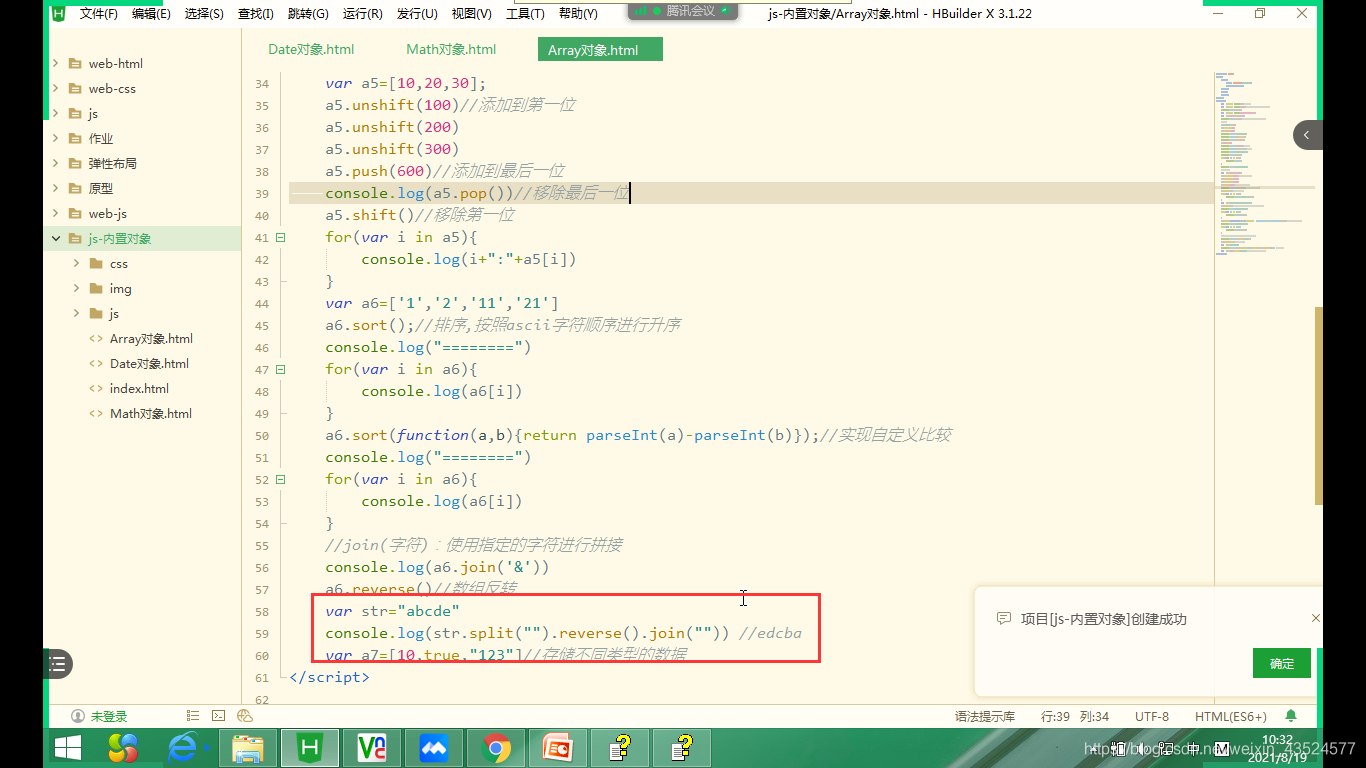Open the VNC taskbar icon
Screen dimensions: 1366x768
pyautogui.click(x=372, y=748)
